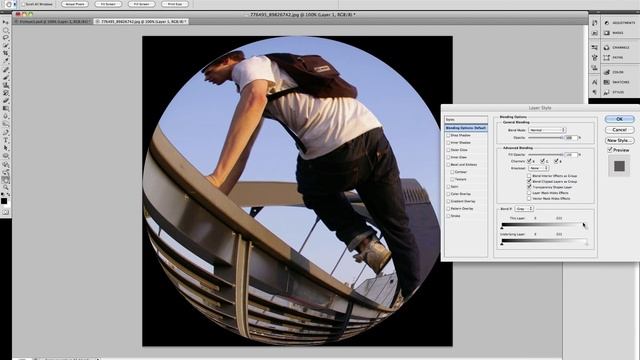This screenshot has width=640, height=360.
Task: Click the Fill Opacity slider track
Action: [546, 155]
